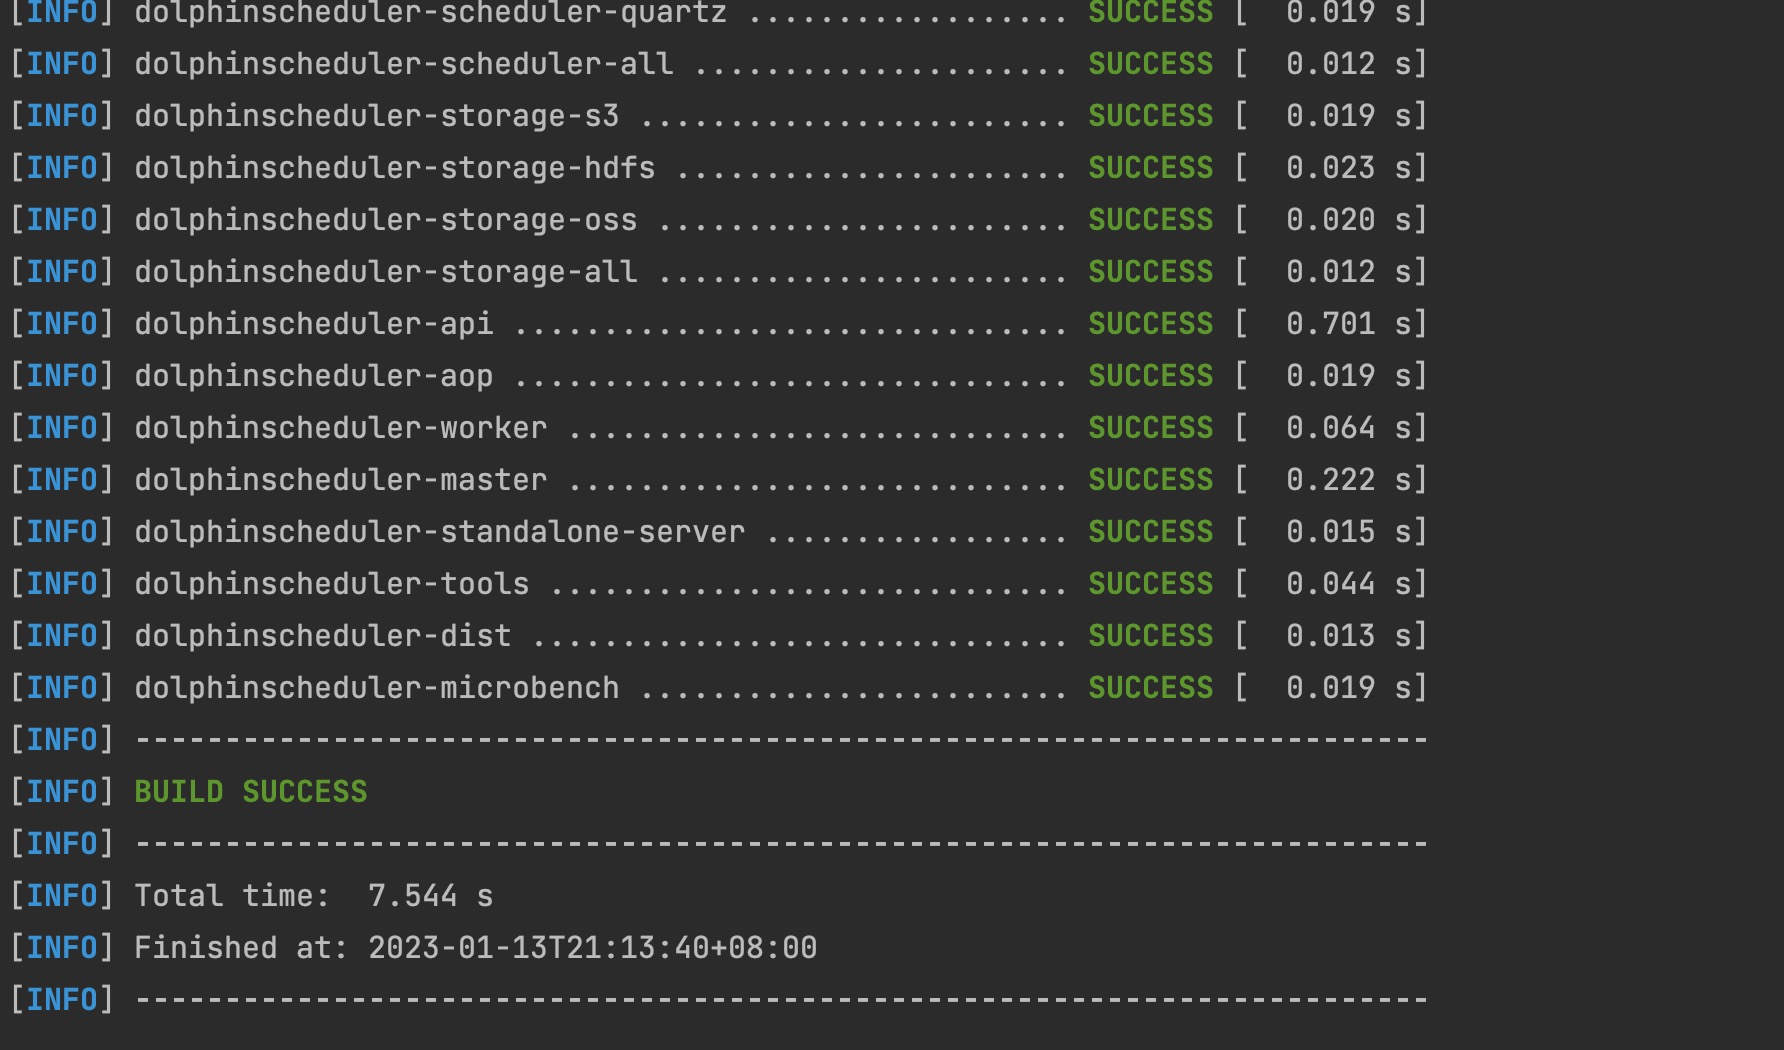
Task: Click the dolphinscheduler-standalone-server entry
Action: pyautogui.click(x=440, y=532)
